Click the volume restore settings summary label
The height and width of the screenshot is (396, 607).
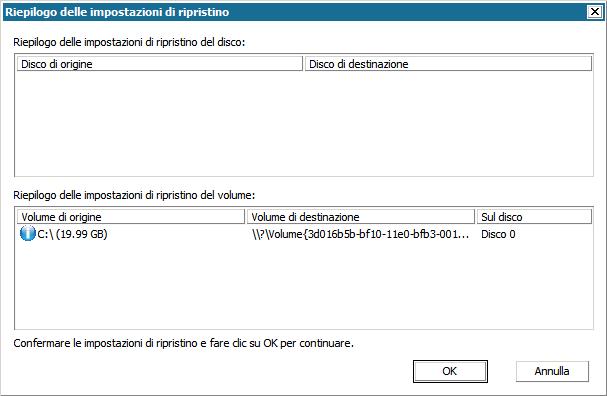134,195
